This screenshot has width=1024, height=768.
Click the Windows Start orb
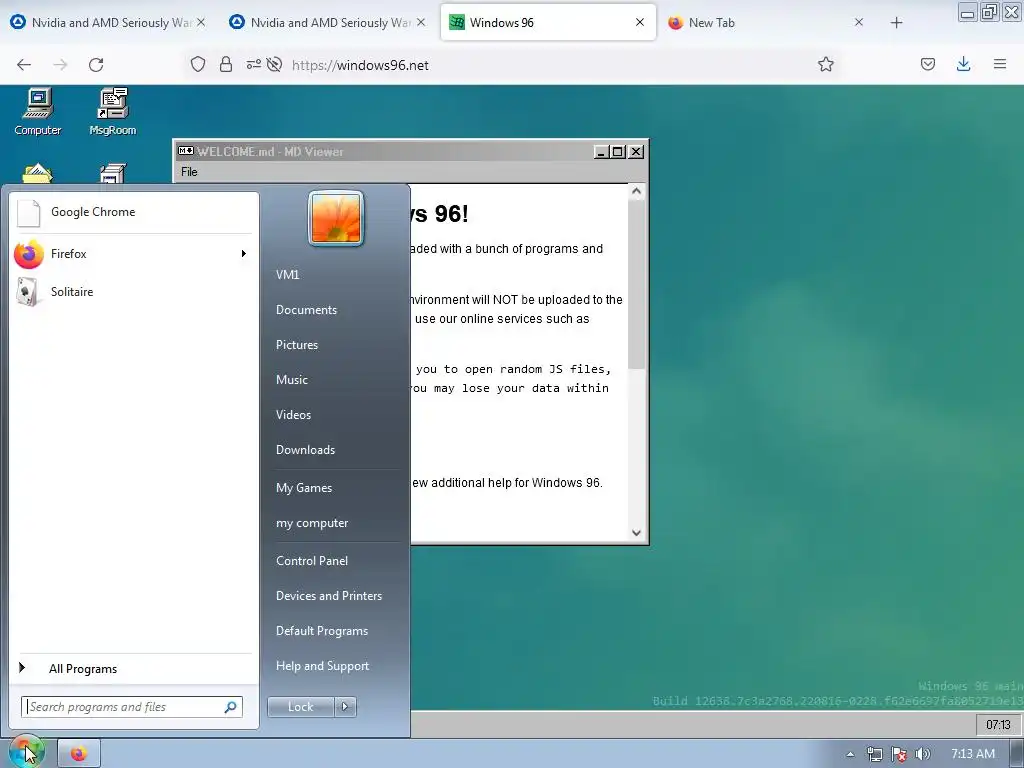pos(26,751)
